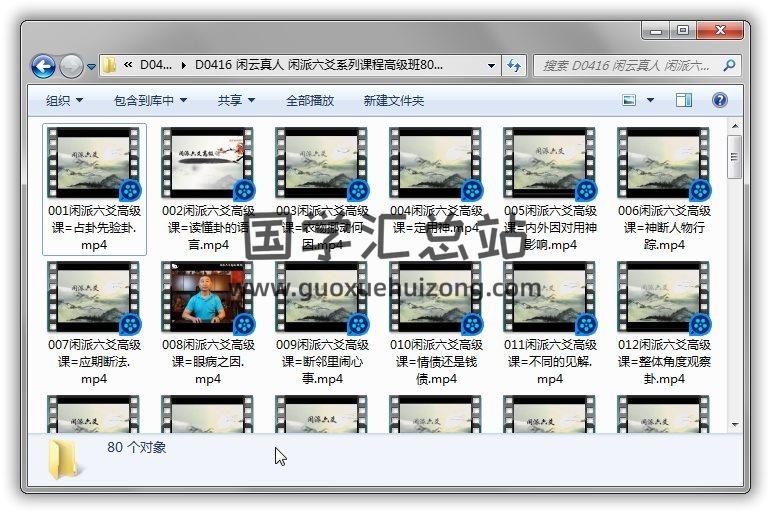Open the 组织 menu

(x=64, y=101)
